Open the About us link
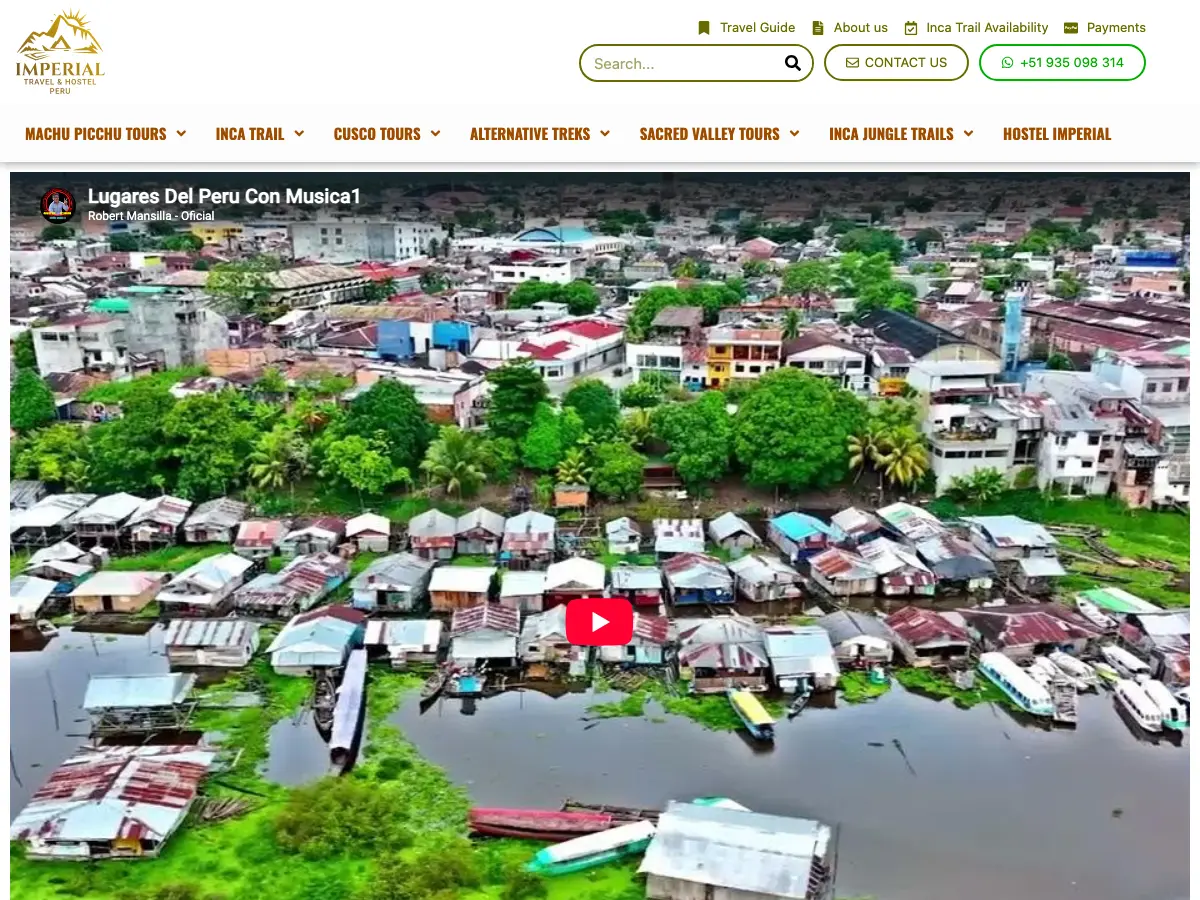Image resolution: width=1200 pixels, height=900 pixels. (861, 28)
